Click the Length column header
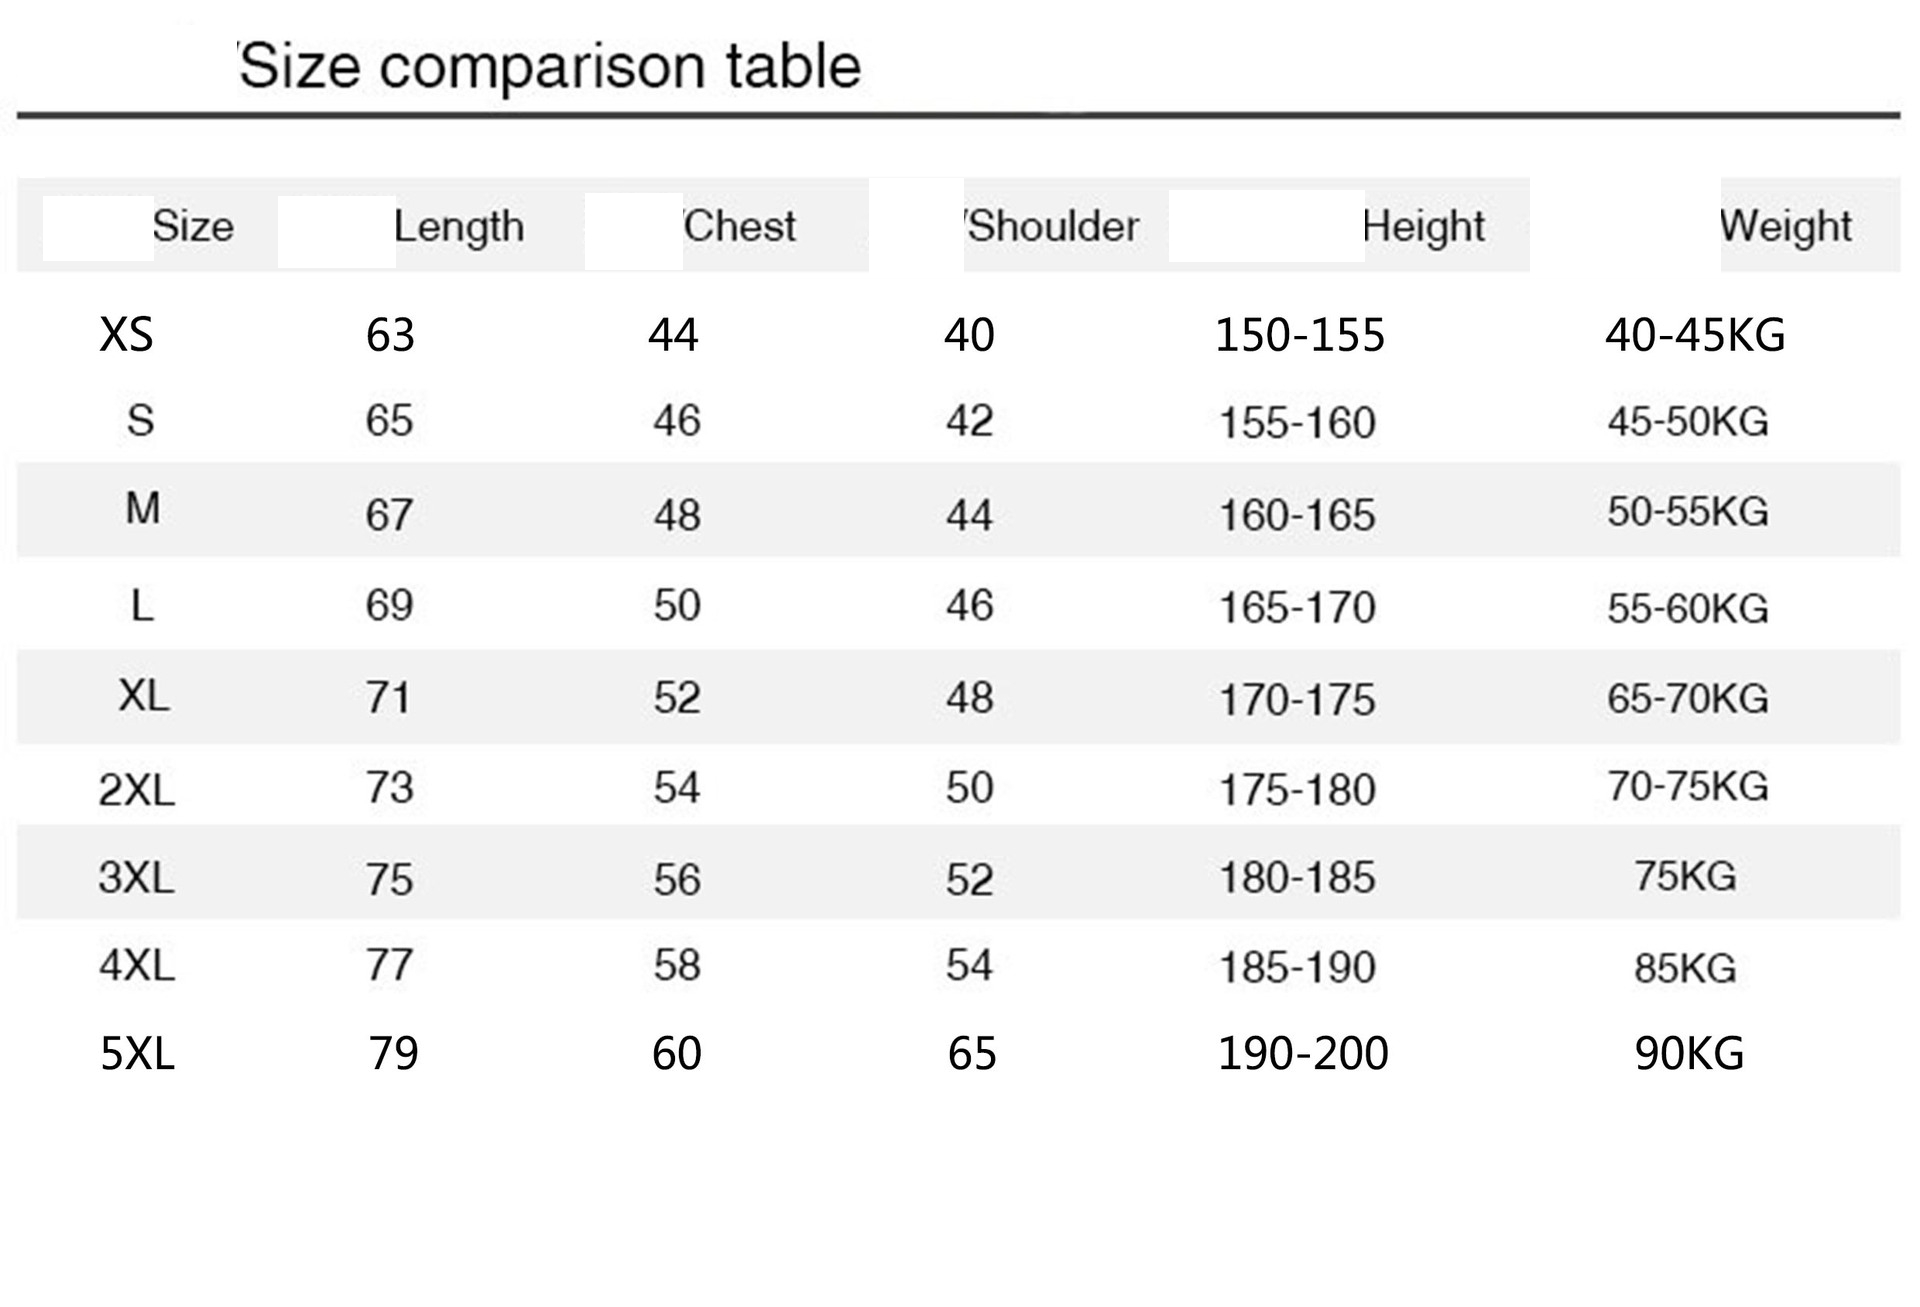This screenshot has height=1307, width=1920. pyautogui.click(x=459, y=227)
